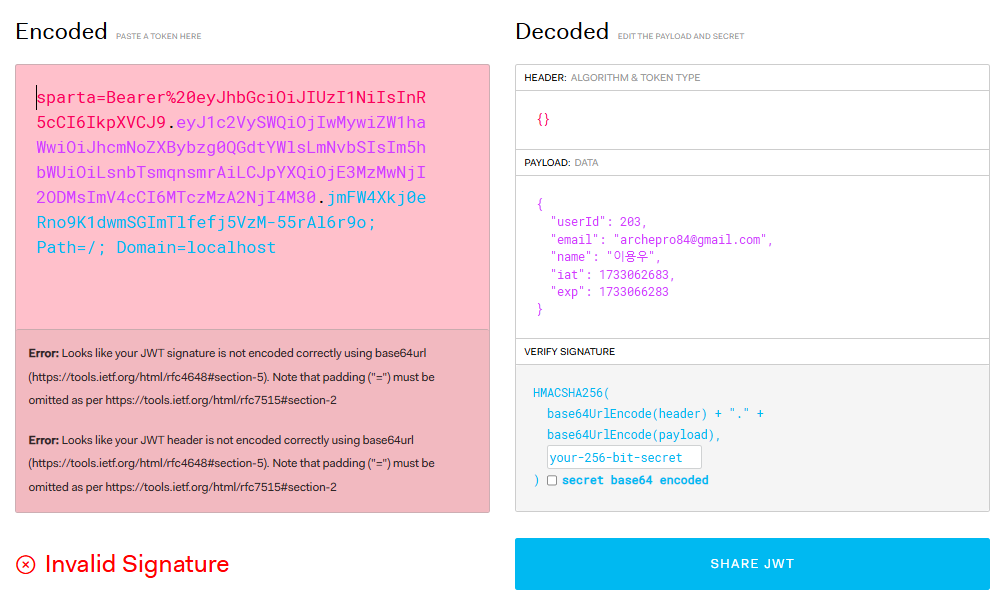1004x592 pixels.
Task: Click the Encoded heading
Action: (x=61, y=31)
